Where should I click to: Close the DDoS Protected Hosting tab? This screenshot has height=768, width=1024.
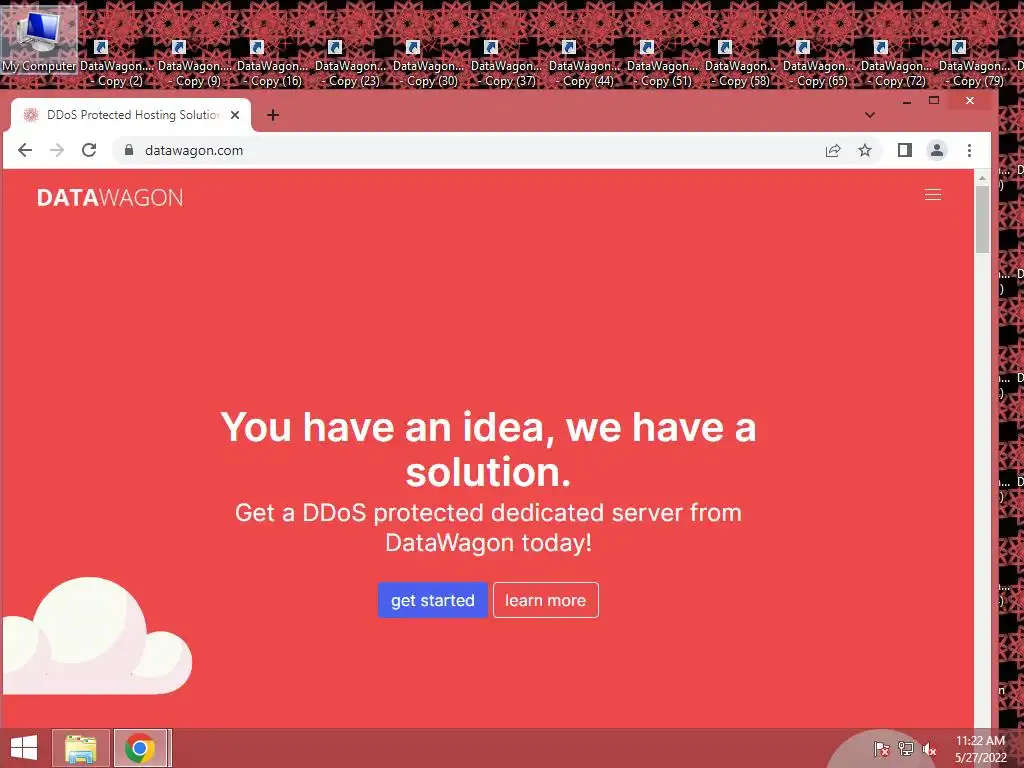(x=235, y=115)
